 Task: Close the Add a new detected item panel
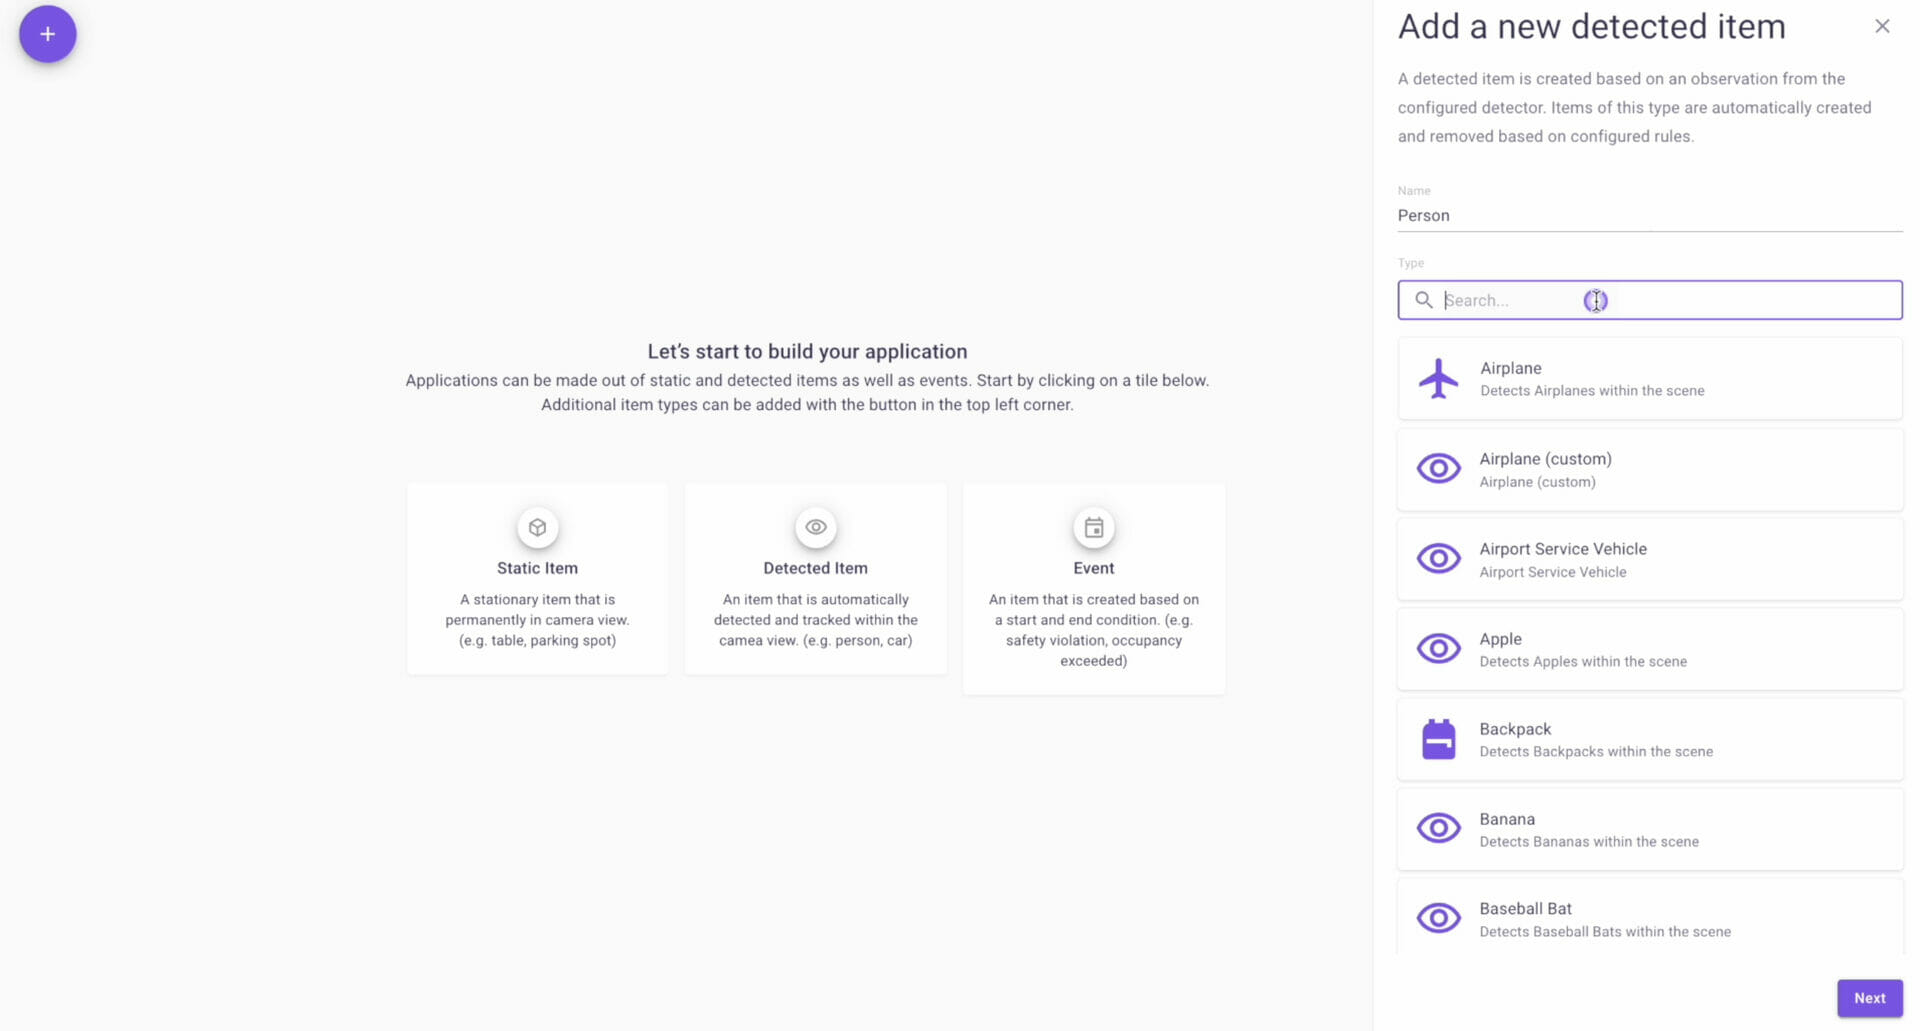(x=1881, y=26)
